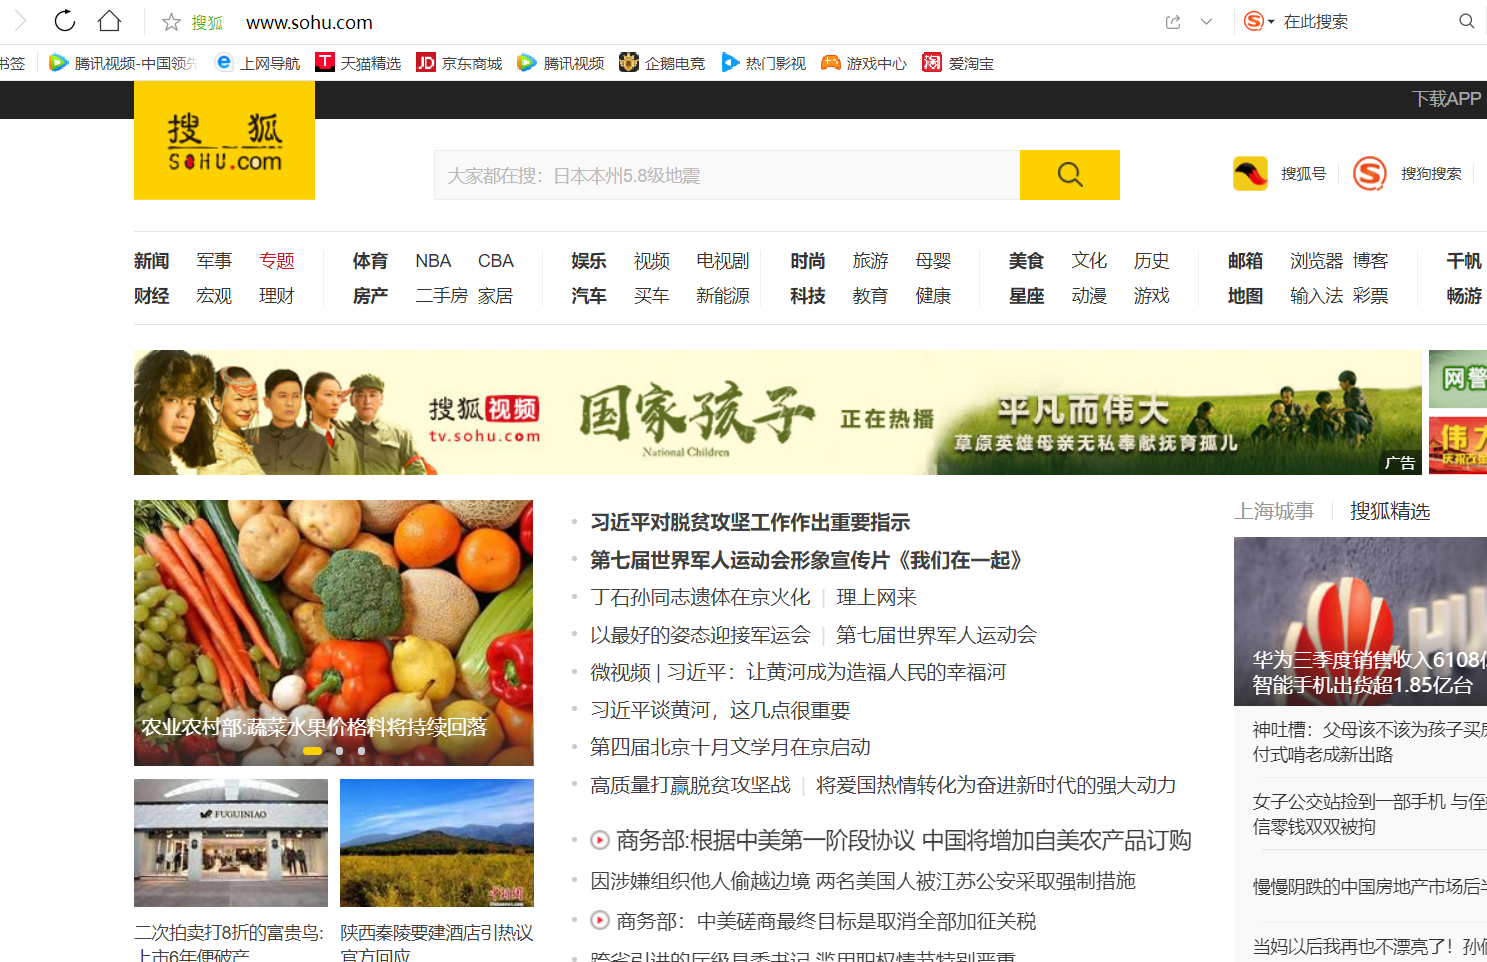Select the third slideshow dot indicator
The height and width of the screenshot is (962, 1487).
tap(362, 751)
